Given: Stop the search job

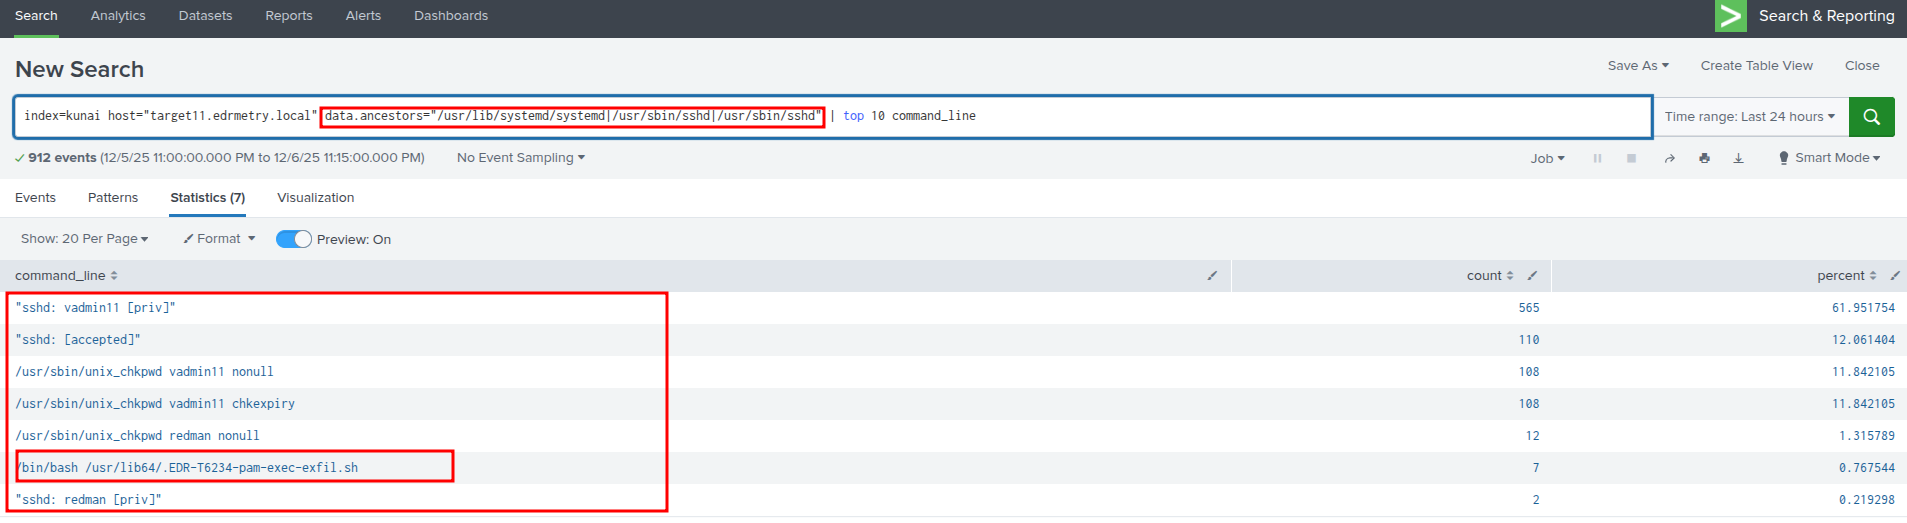Looking at the screenshot, I should (1631, 158).
